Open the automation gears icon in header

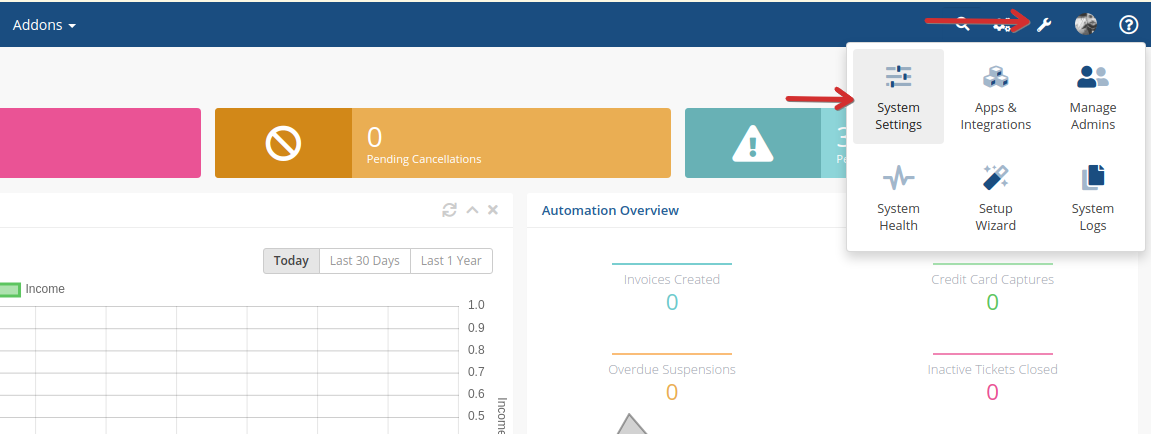point(1002,25)
